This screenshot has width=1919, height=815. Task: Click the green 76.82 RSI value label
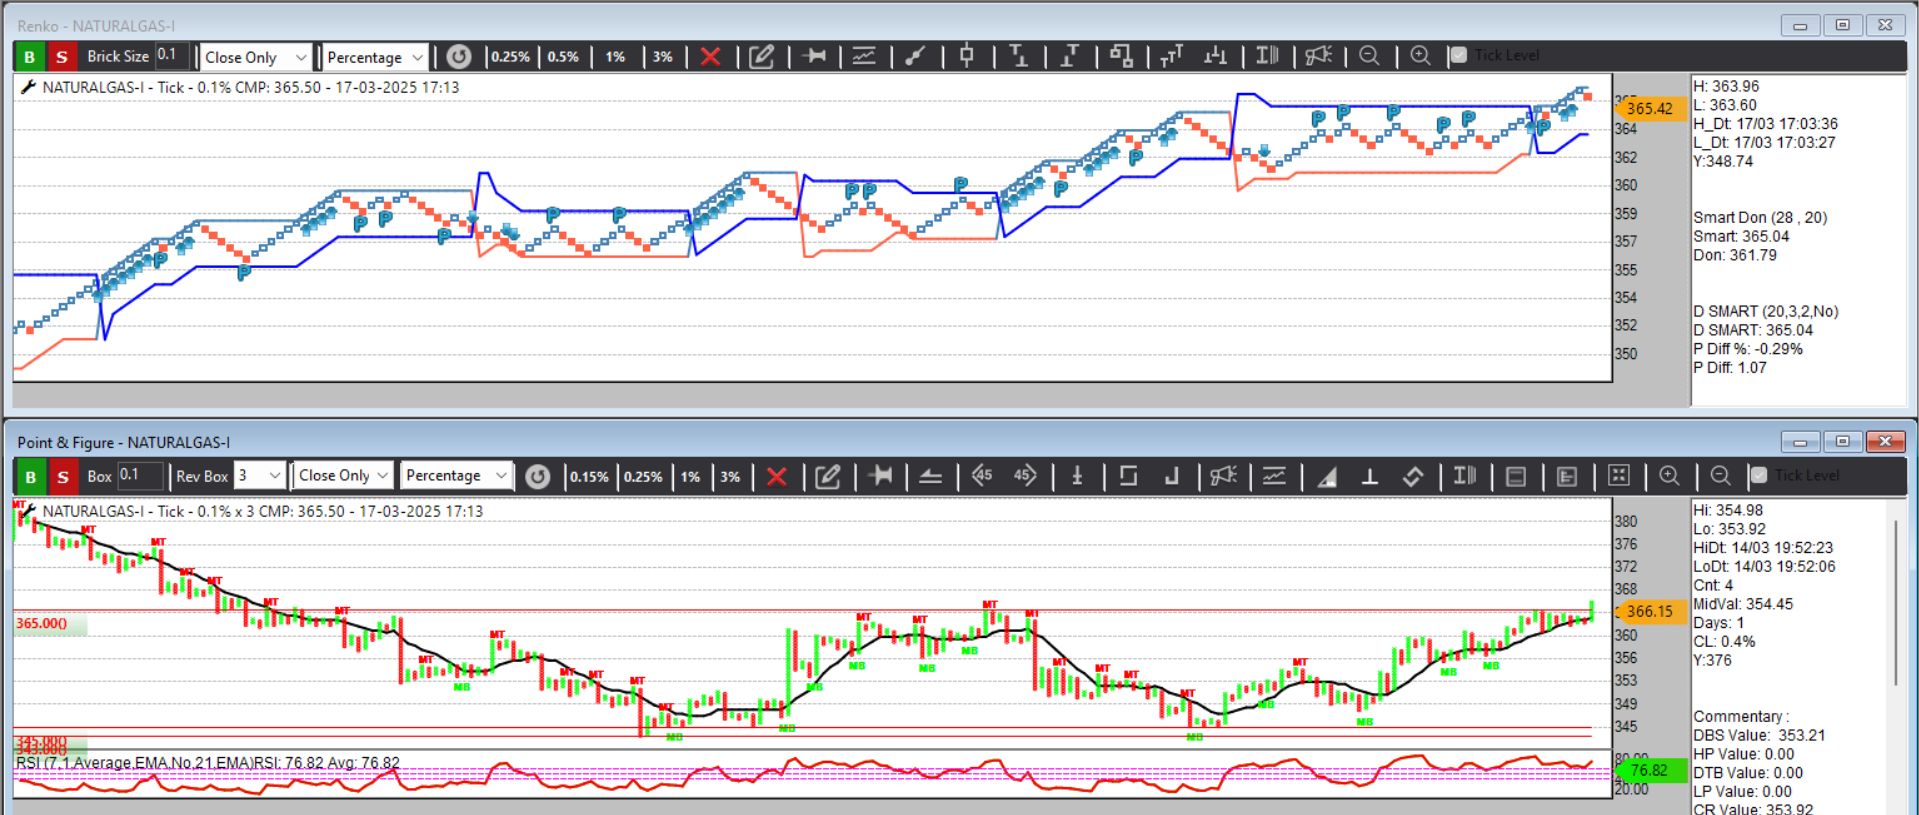tap(1650, 770)
